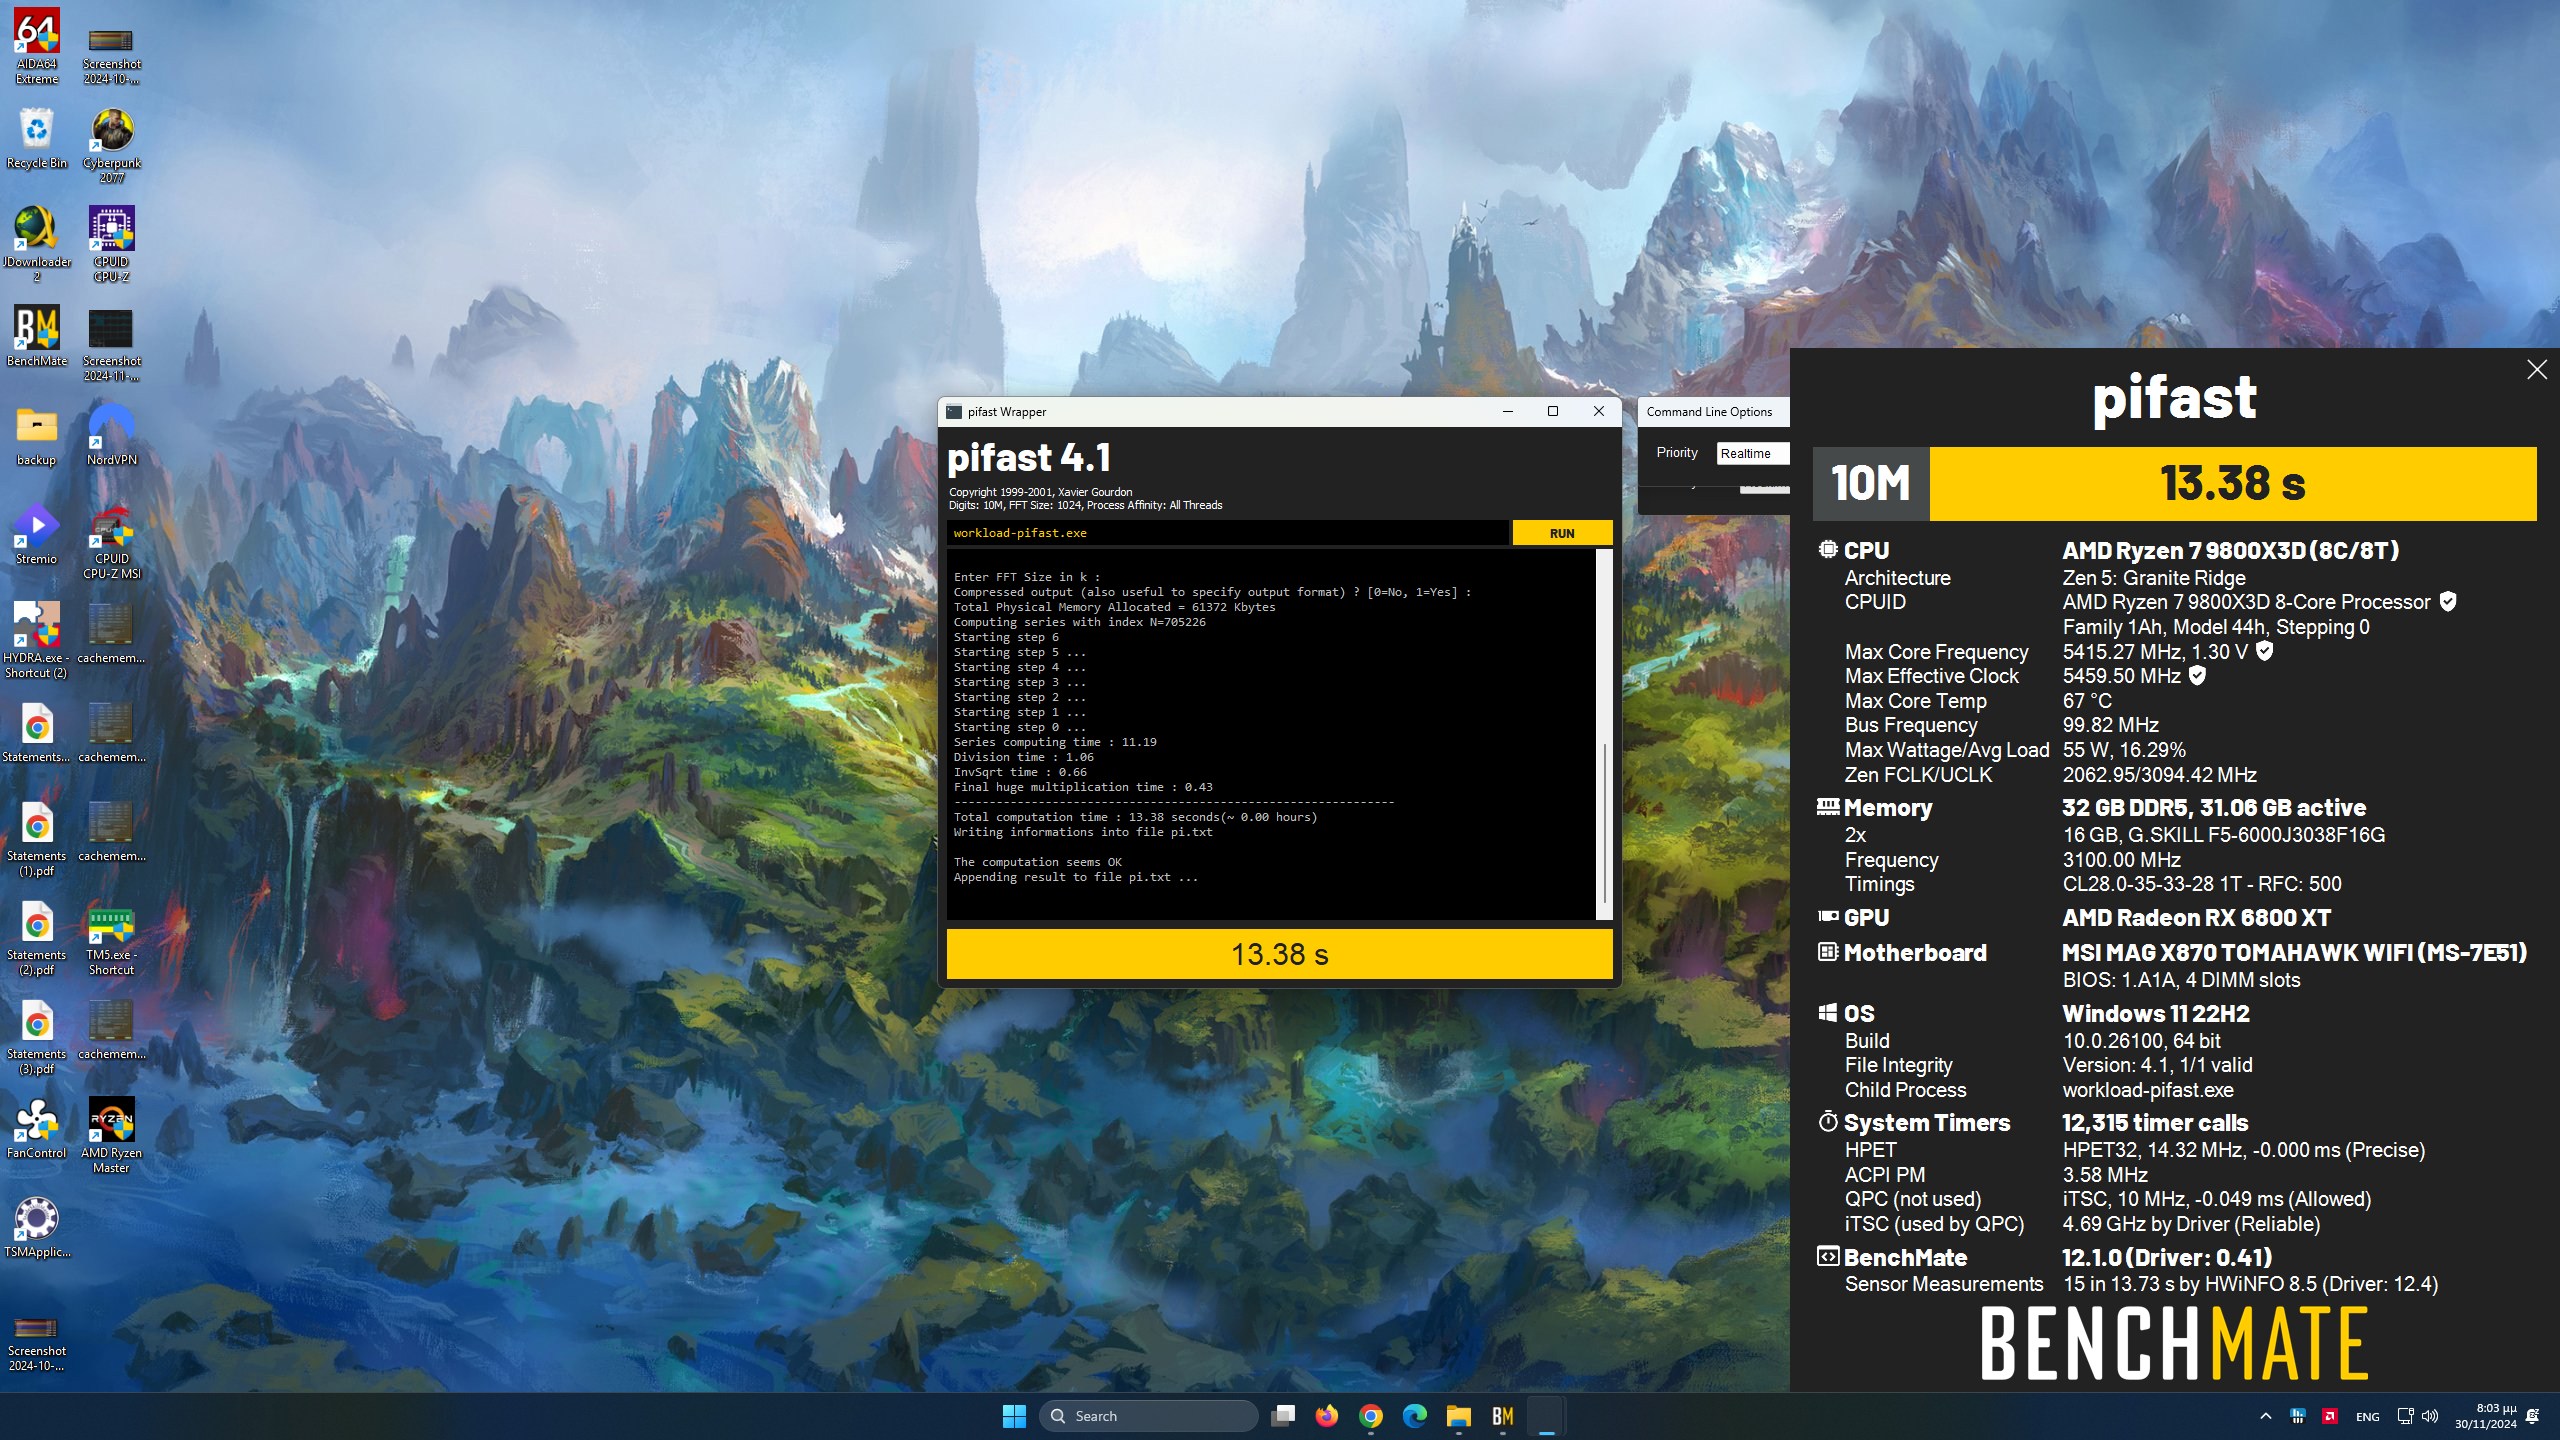Select the backup folder on desktop
Viewport: 2560px width, 1440px height.
coord(37,435)
